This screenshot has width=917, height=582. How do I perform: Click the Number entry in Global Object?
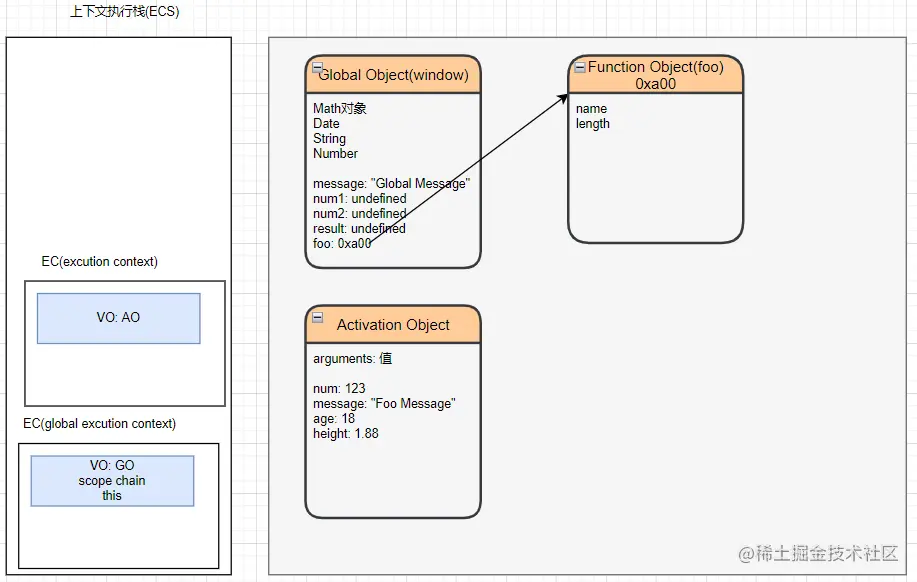(335, 153)
